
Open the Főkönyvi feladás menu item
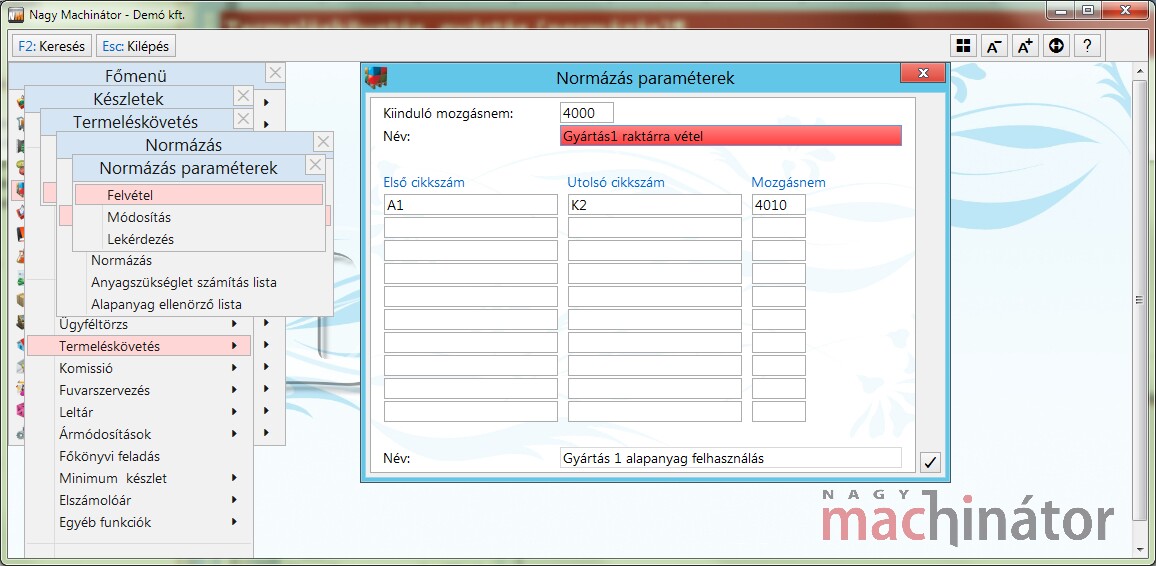tap(110, 456)
